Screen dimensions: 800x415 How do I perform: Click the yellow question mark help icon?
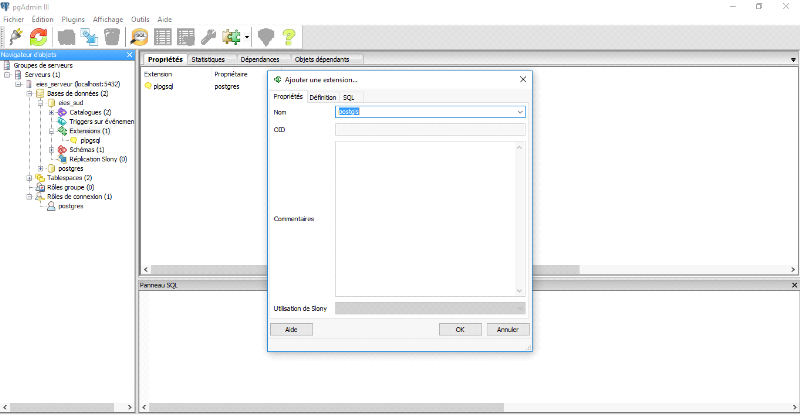289,37
